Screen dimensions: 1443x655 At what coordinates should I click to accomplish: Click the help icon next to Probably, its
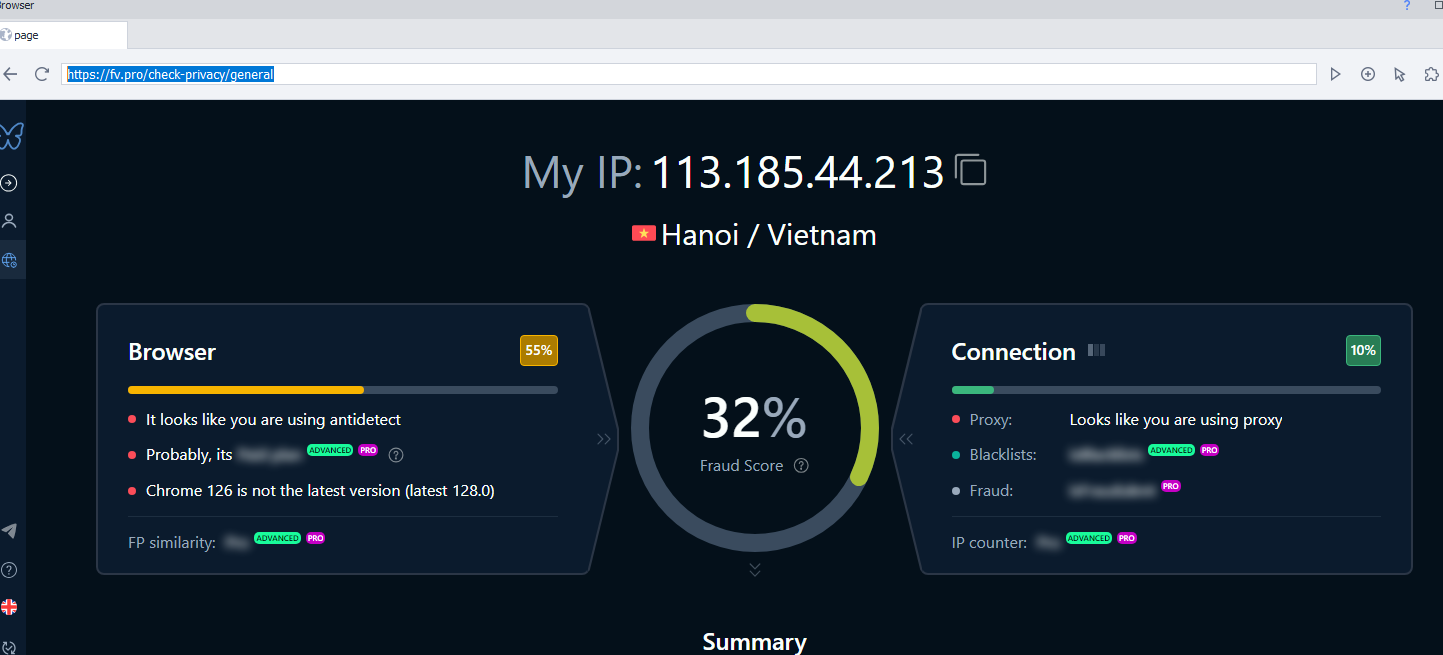[x=396, y=455]
